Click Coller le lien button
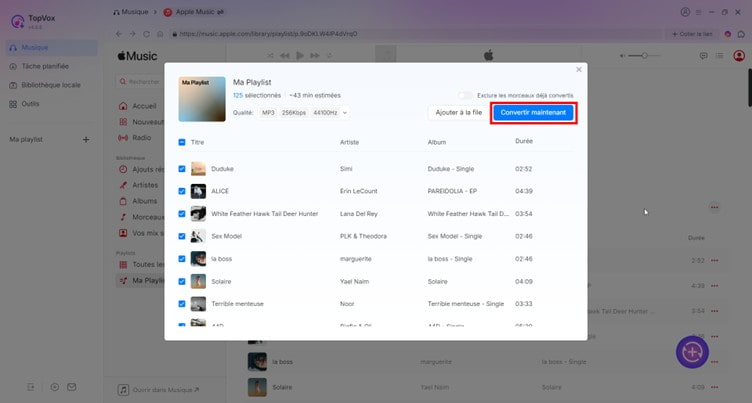The image size is (752, 403). tap(692, 34)
